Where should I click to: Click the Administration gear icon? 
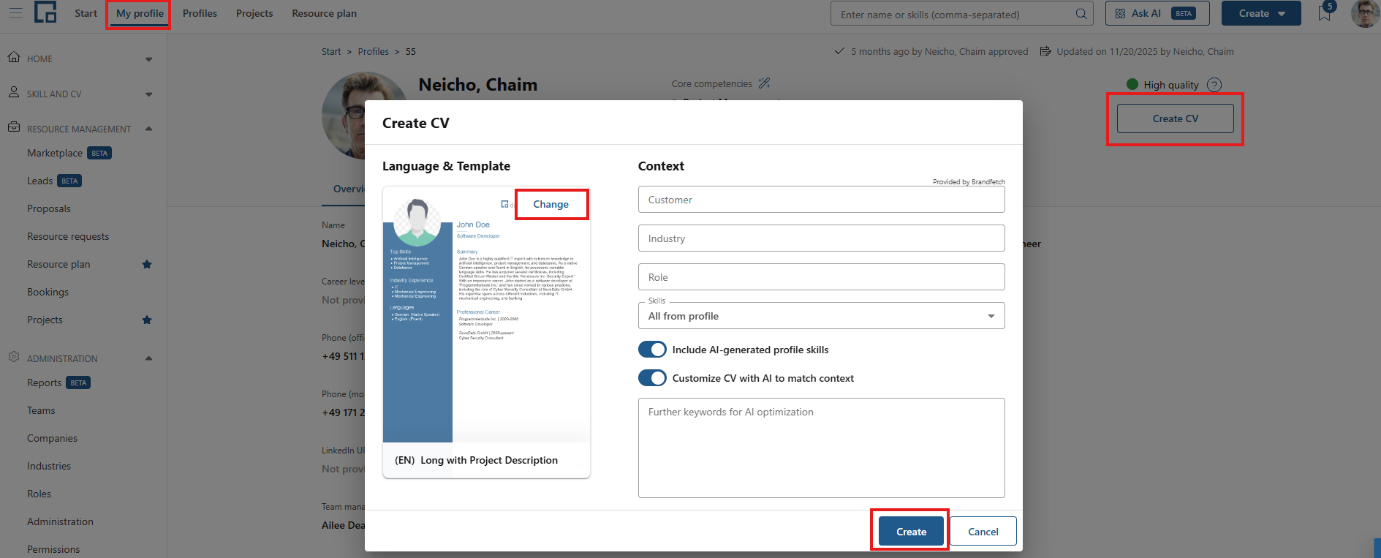tap(14, 357)
